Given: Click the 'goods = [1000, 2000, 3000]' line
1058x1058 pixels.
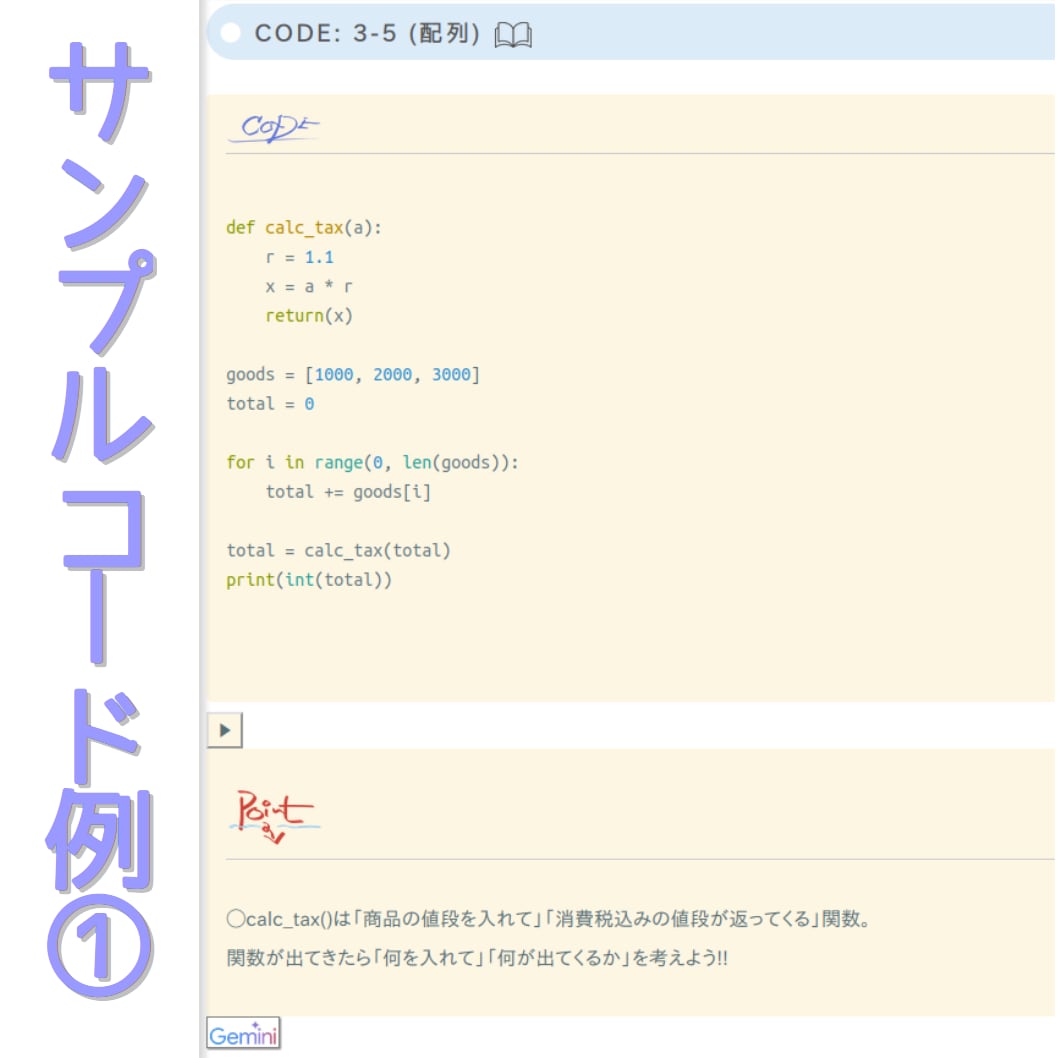Looking at the screenshot, I should click(353, 374).
